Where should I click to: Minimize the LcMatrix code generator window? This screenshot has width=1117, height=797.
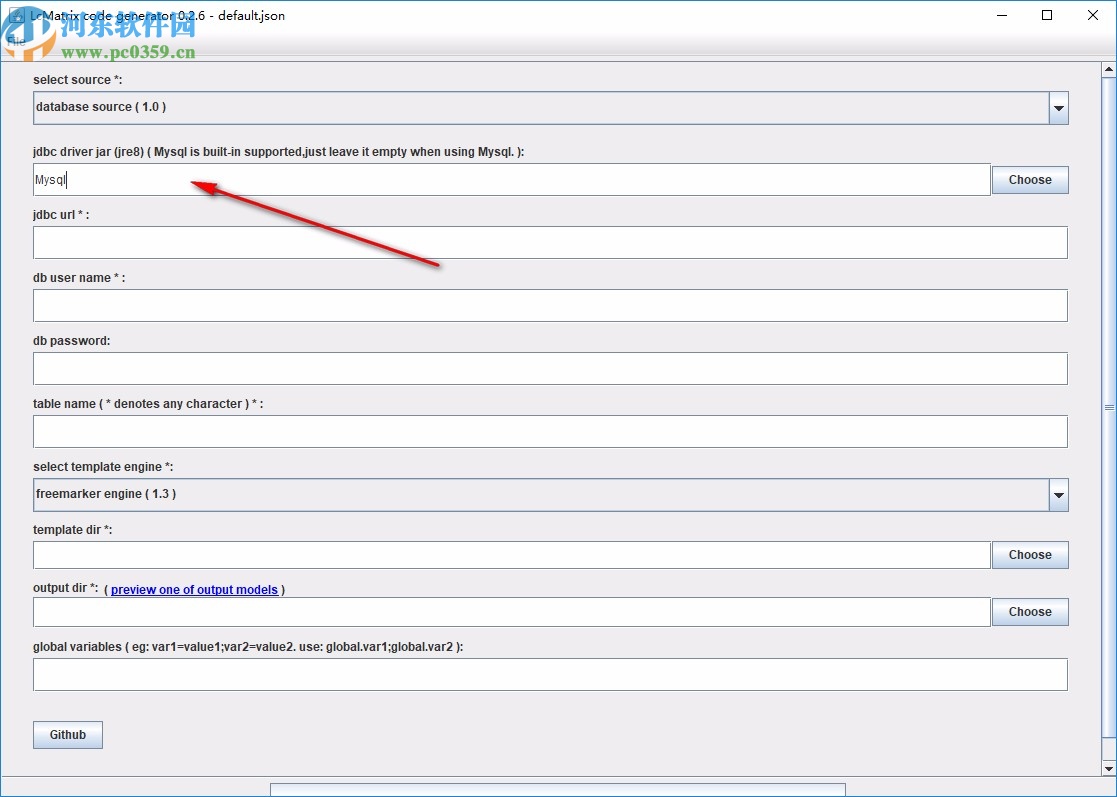click(1002, 15)
